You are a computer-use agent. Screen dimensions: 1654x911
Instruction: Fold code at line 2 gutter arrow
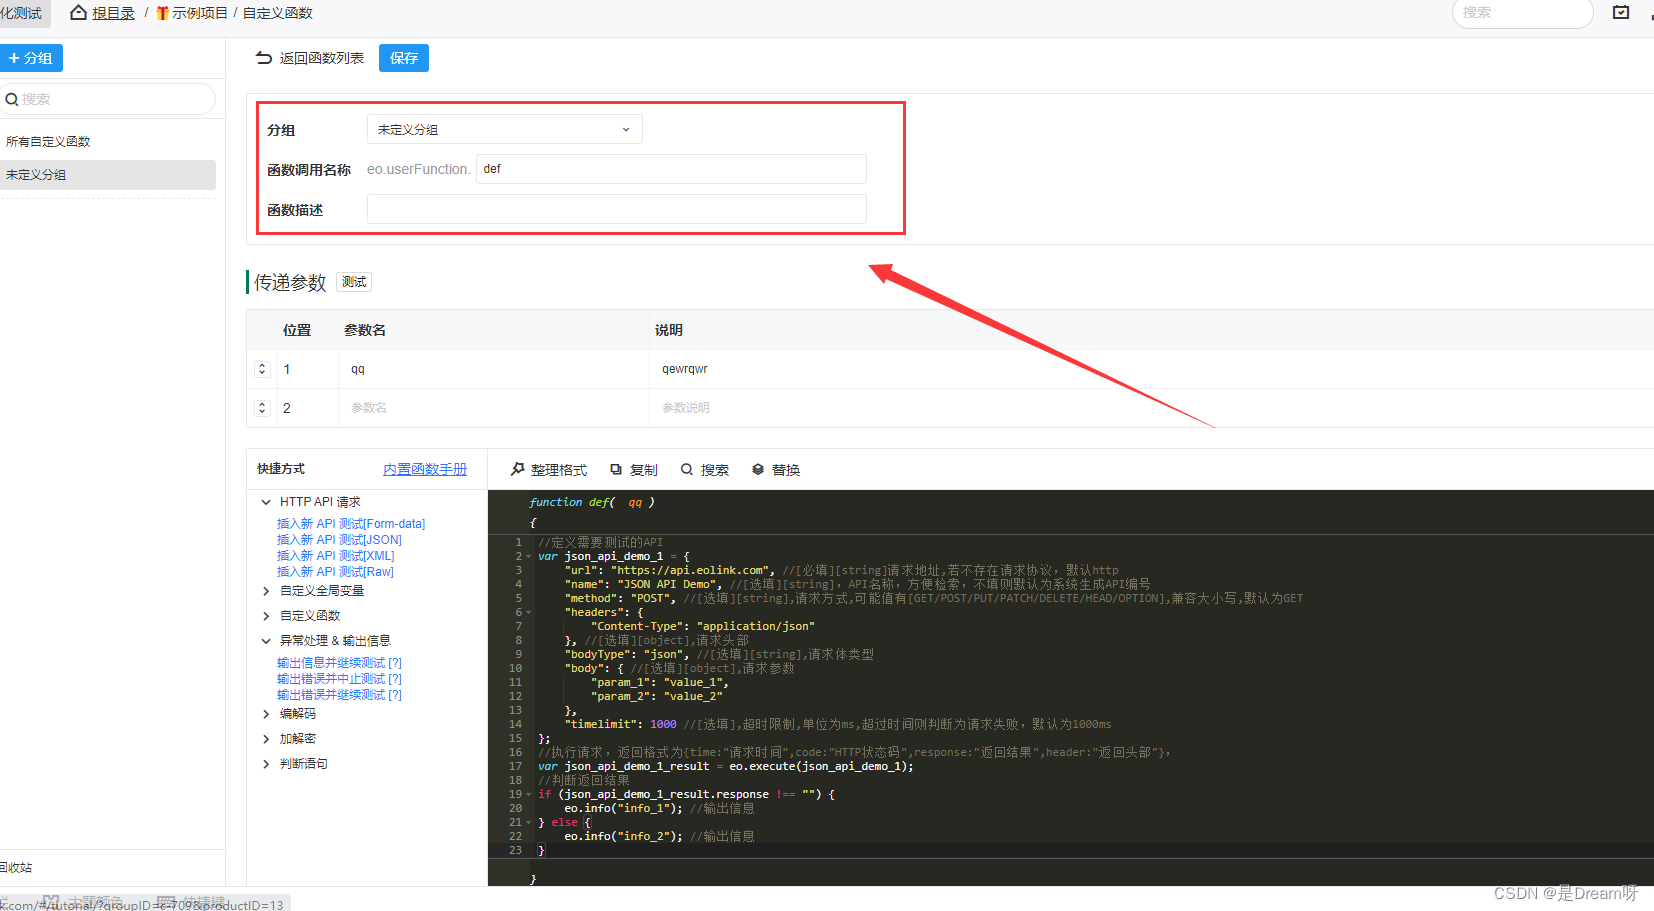pos(528,557)
